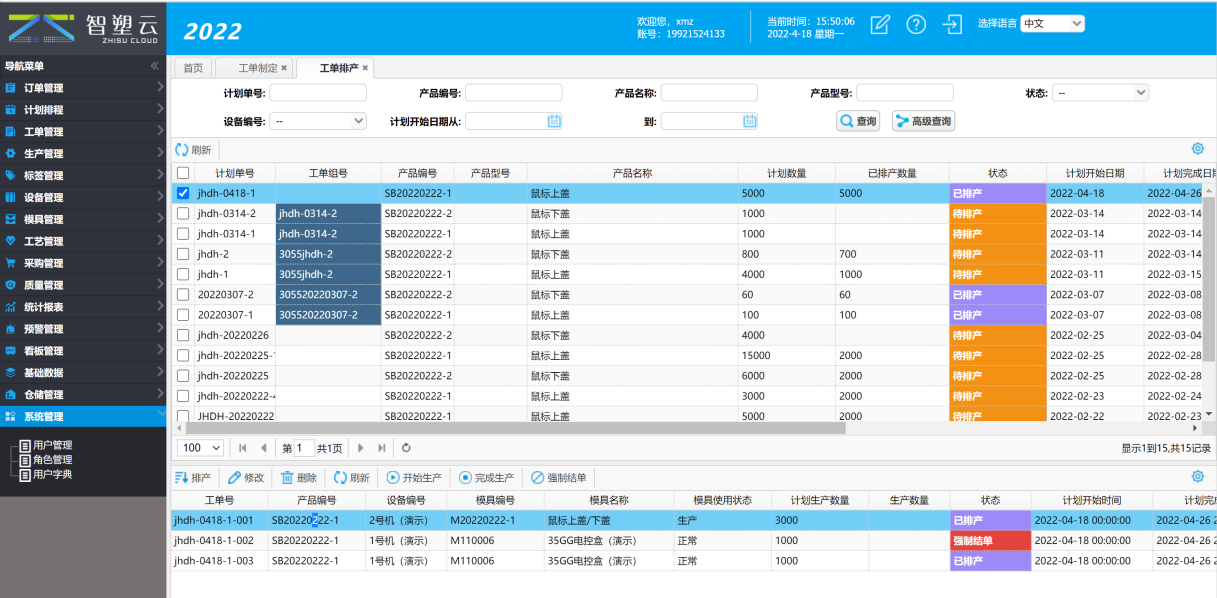Click 删除 delete button in lower toolbar

(x=299, y=478)
